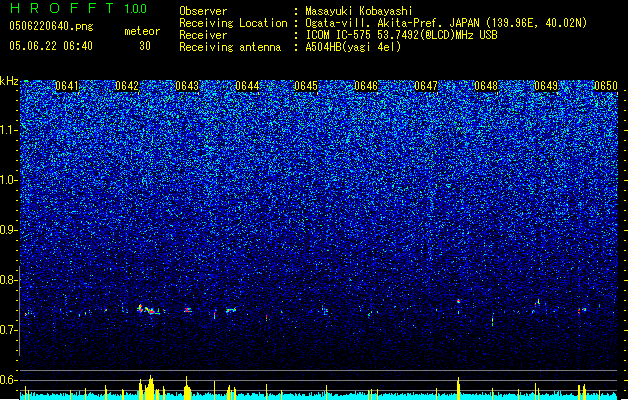Click the Receiving antenna label

tap(230, 47)
